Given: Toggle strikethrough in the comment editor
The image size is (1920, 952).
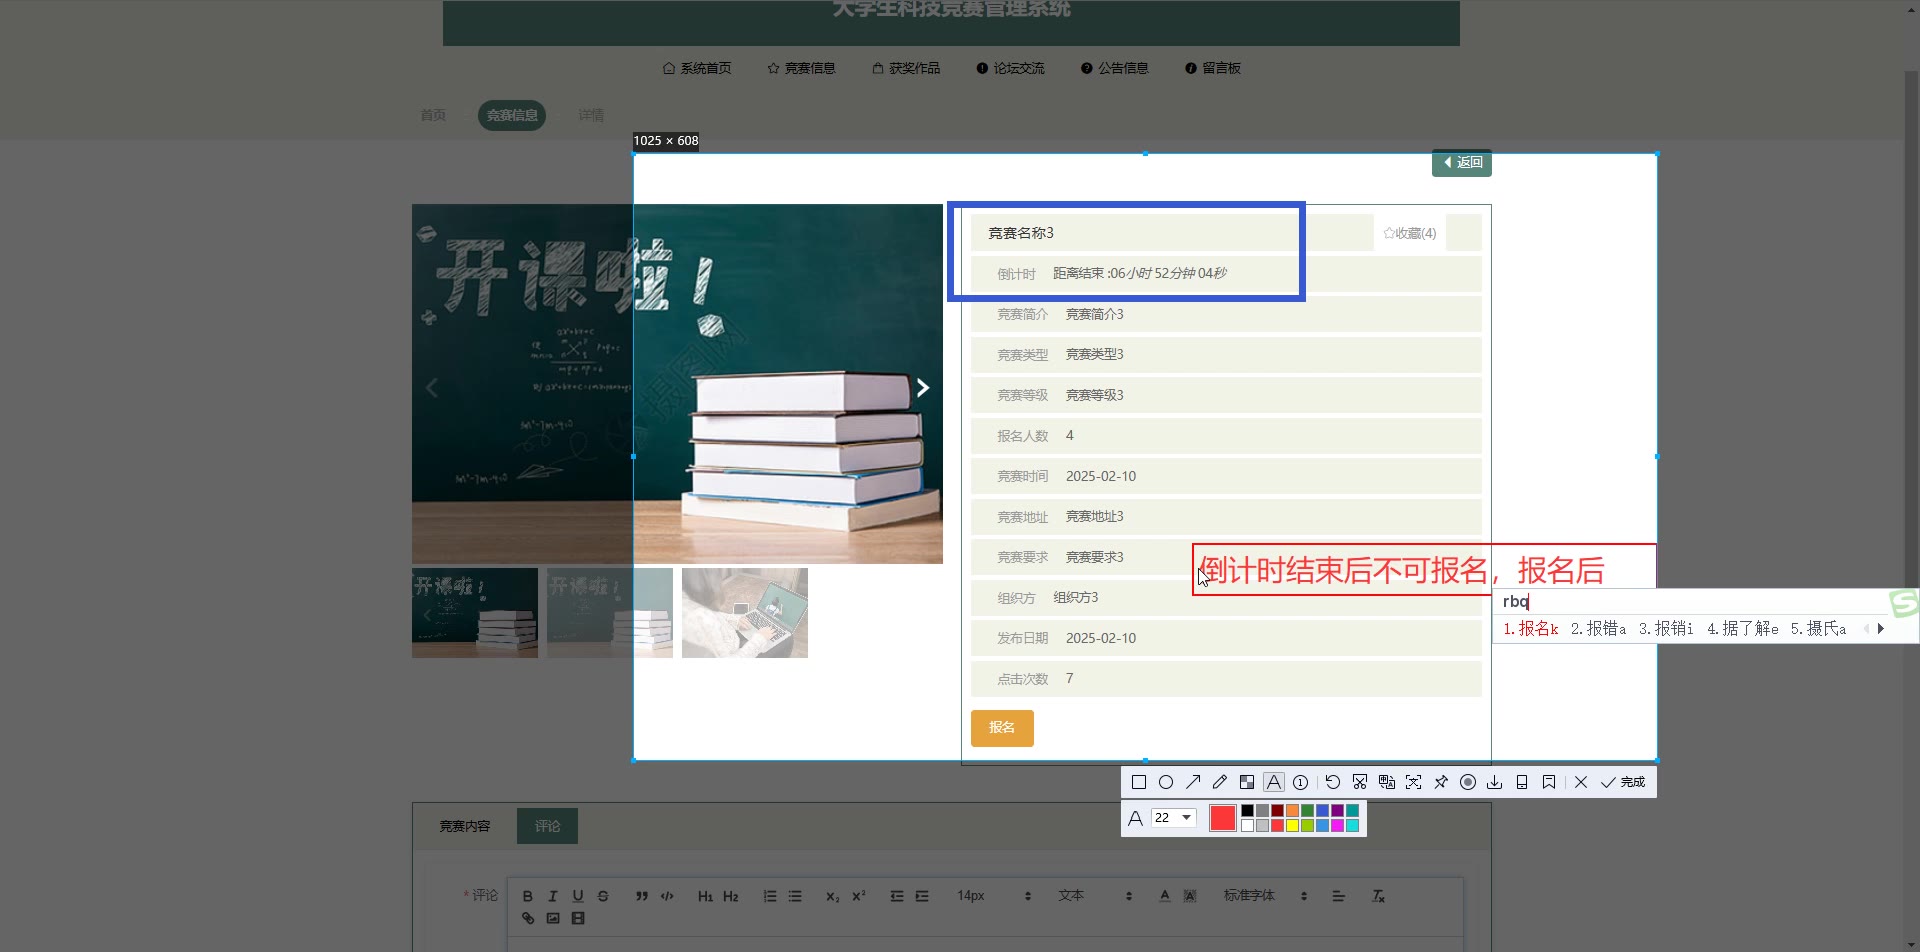Looking at the screenshot, I should coord(603,896).
